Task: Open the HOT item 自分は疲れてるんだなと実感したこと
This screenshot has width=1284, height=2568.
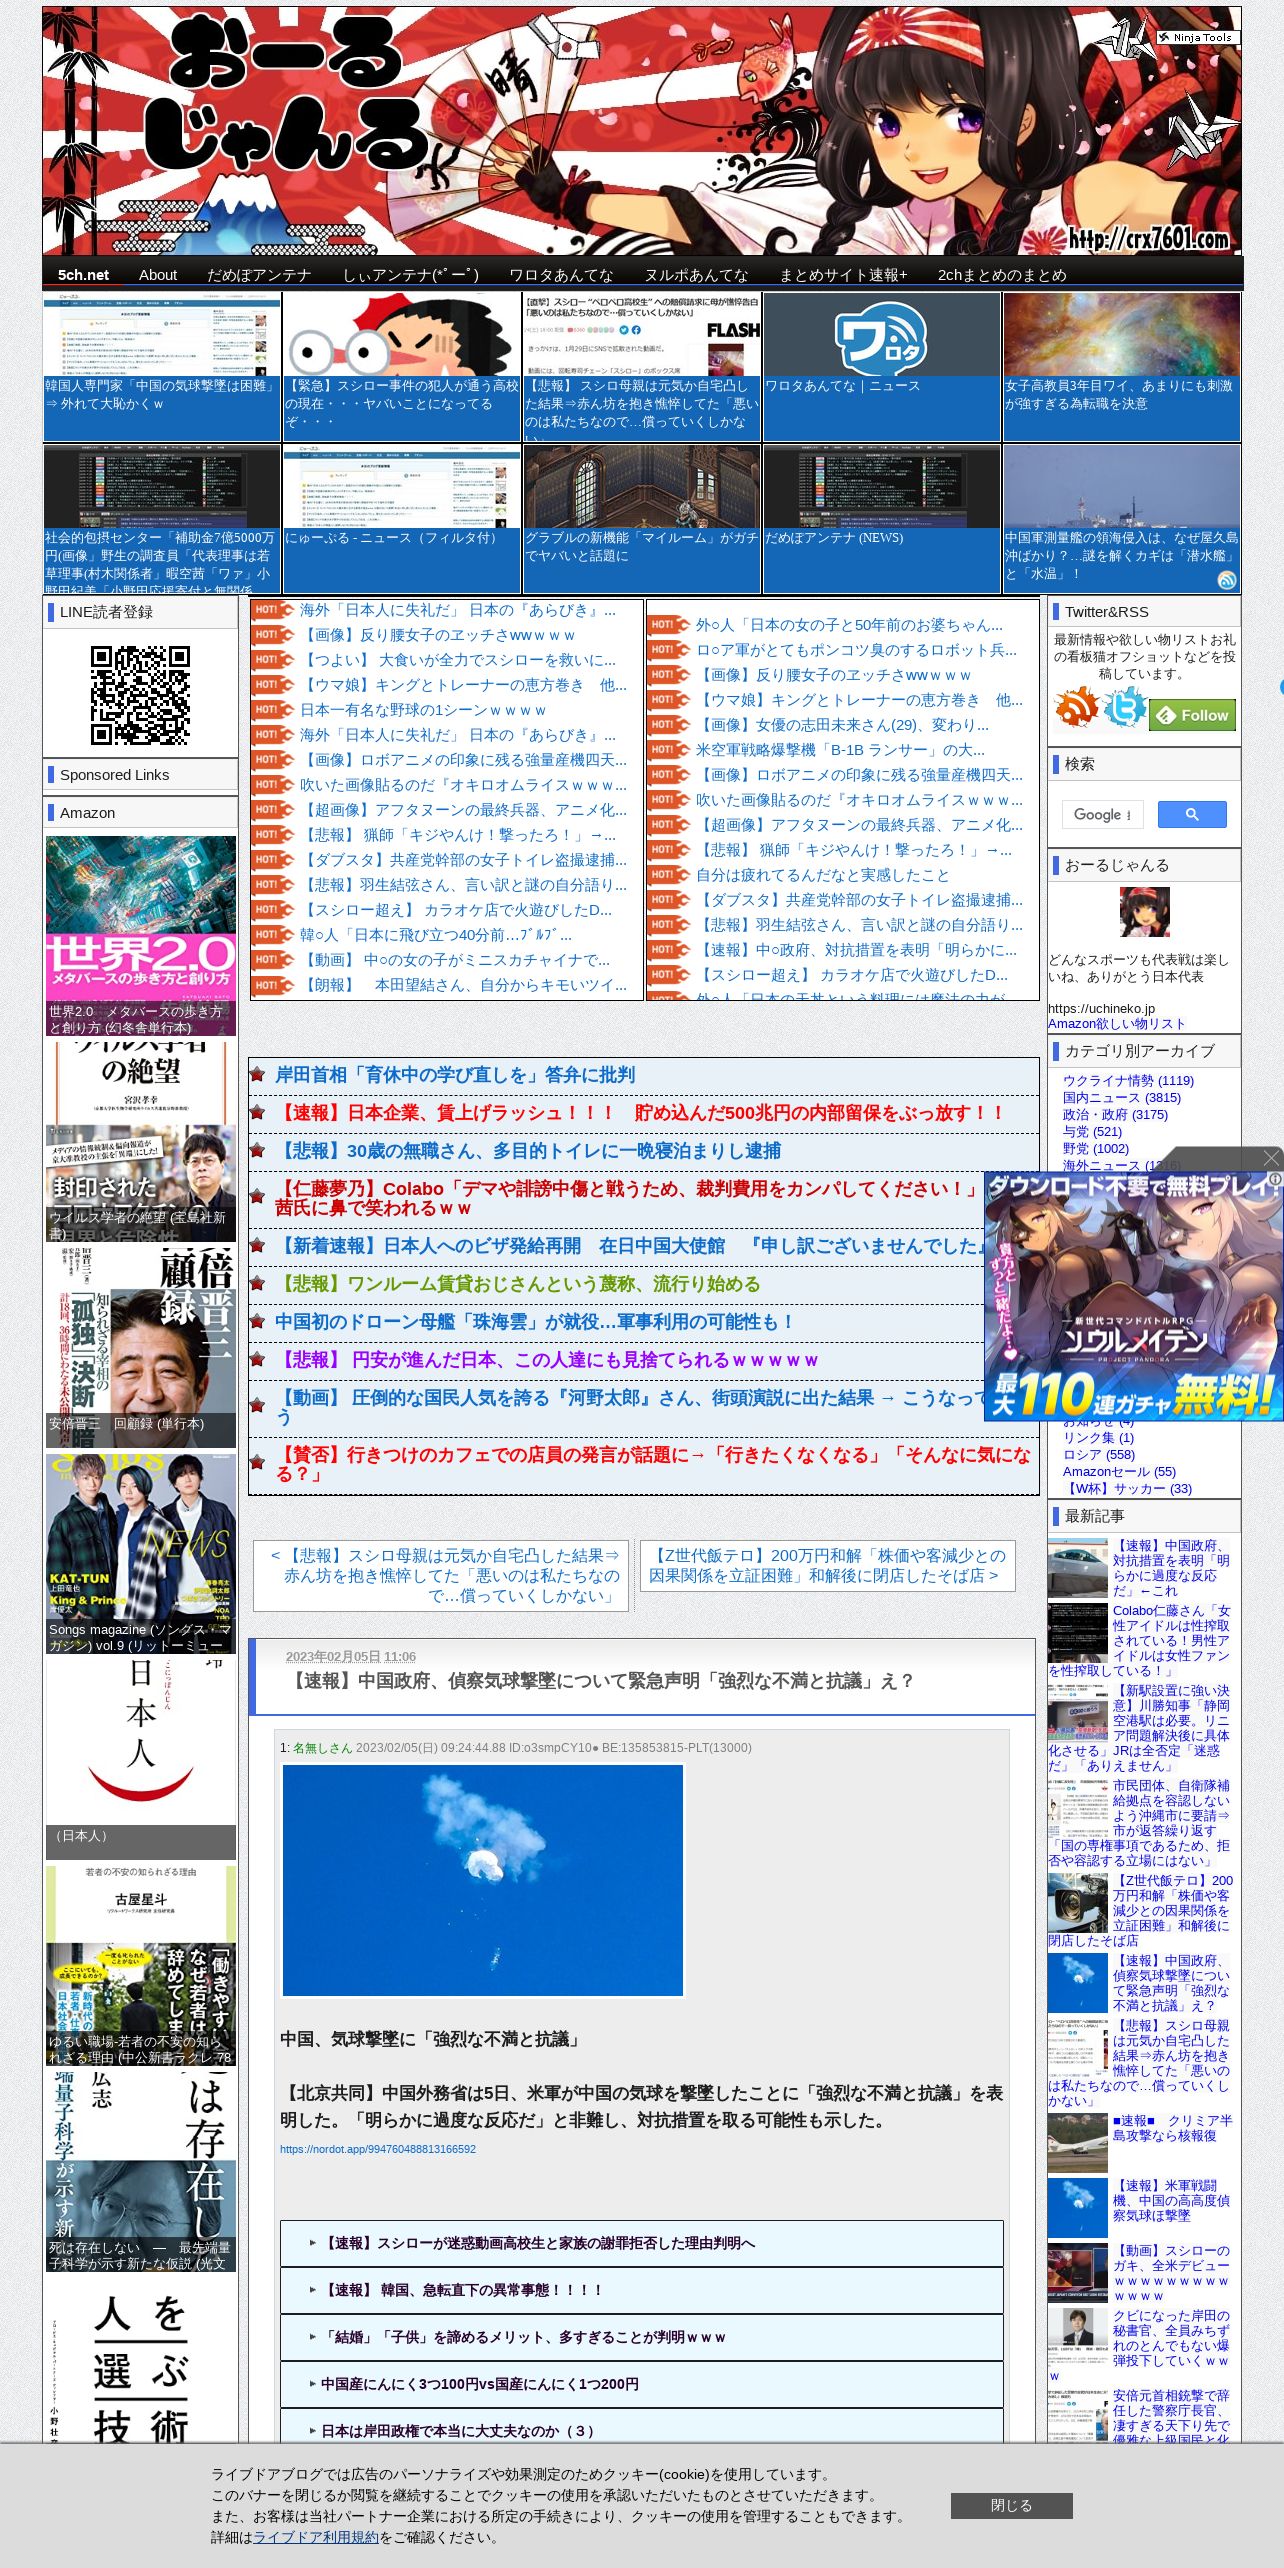Action: (823, 875)
